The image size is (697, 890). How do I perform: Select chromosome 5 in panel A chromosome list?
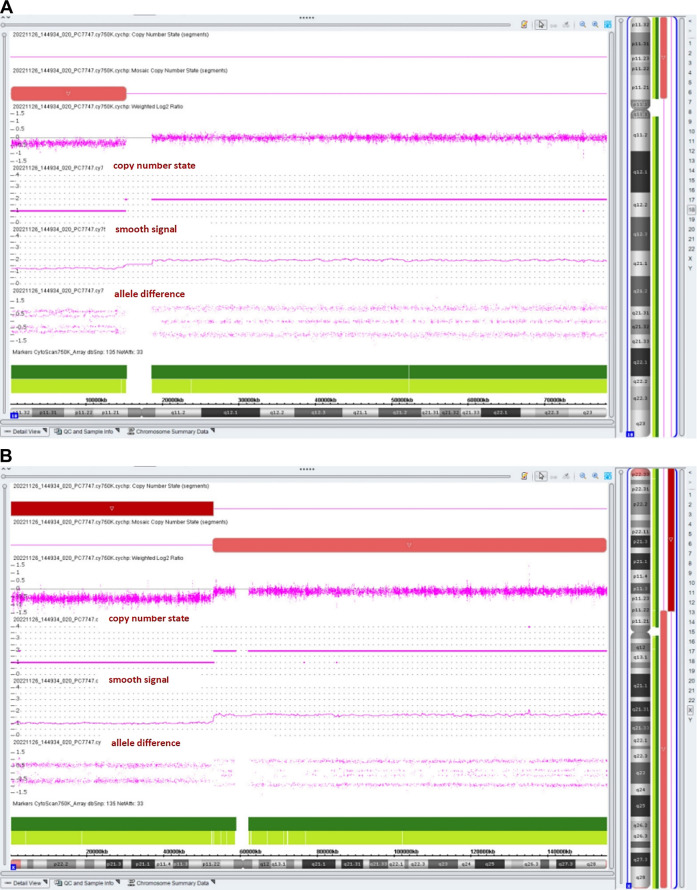coord(690,82)
